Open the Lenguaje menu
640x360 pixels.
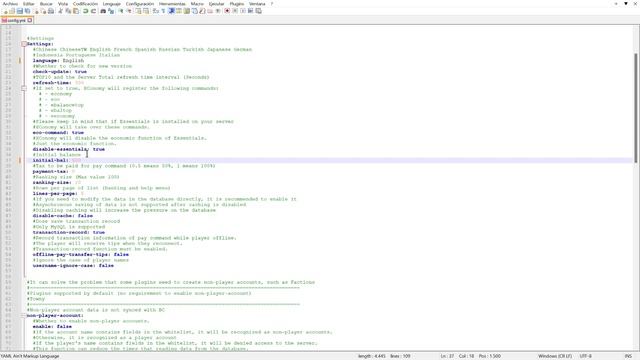point(111,4)
